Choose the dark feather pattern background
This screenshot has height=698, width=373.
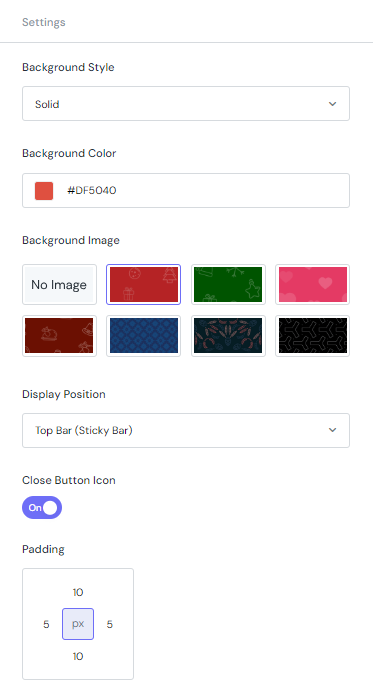(x=228, y=336)
